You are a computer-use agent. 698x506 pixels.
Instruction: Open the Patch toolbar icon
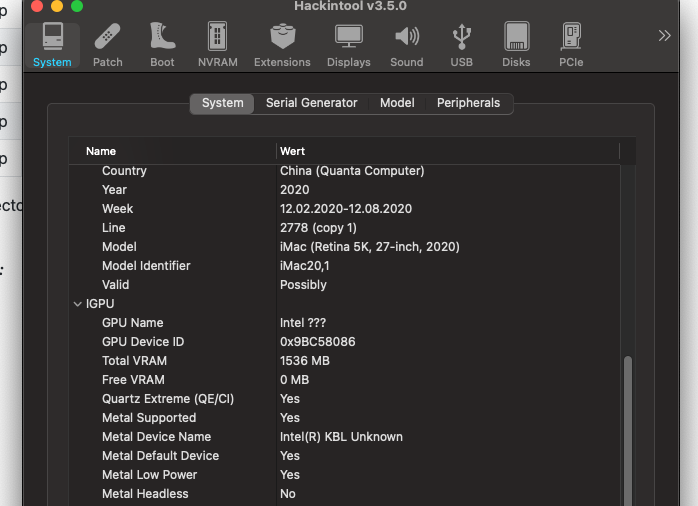coord(108,45)
